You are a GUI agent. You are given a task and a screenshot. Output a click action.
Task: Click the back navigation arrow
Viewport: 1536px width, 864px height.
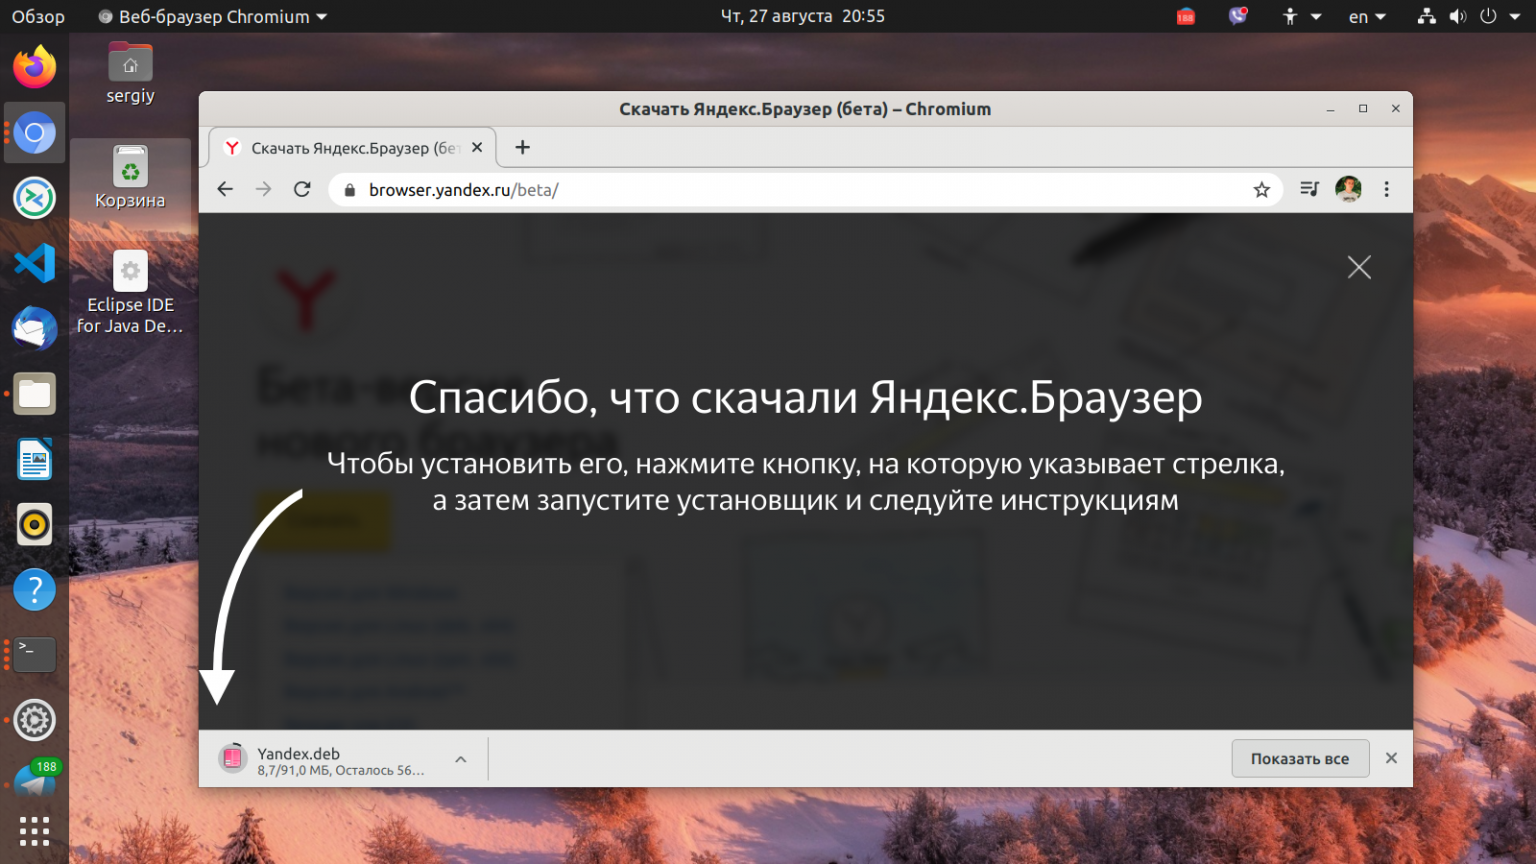(224, 189)
